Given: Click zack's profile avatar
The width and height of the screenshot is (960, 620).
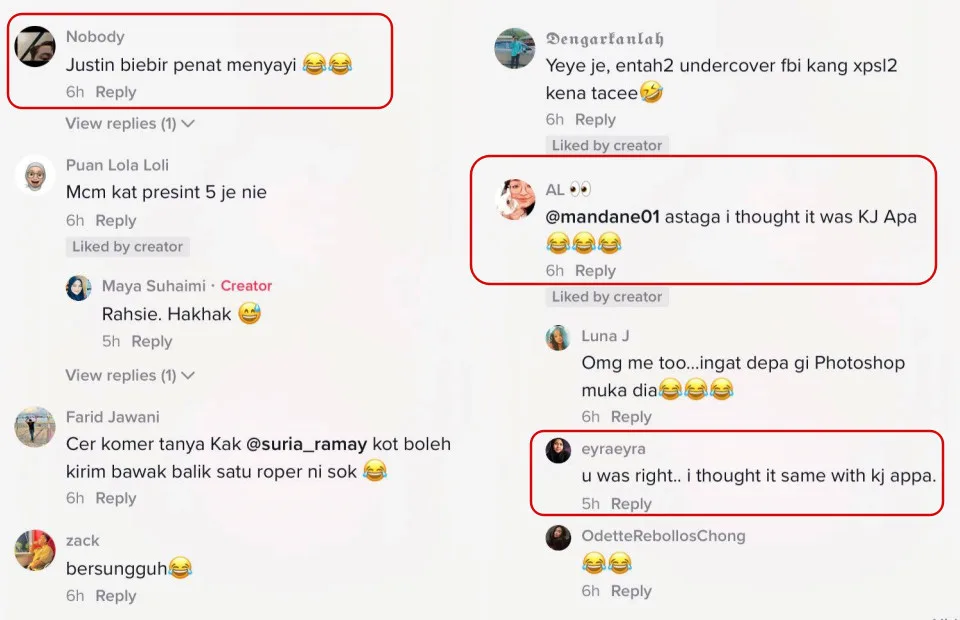Looking at the screenshot, I should point(35,550).
